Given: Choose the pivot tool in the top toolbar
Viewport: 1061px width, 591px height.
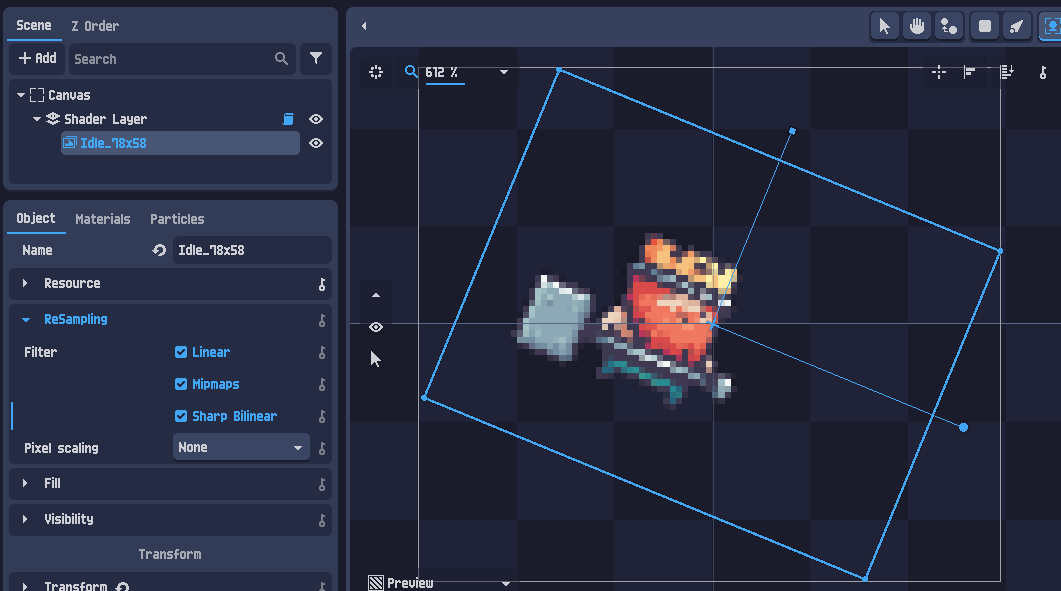Looking at the screenshot, I should point(950,25).
